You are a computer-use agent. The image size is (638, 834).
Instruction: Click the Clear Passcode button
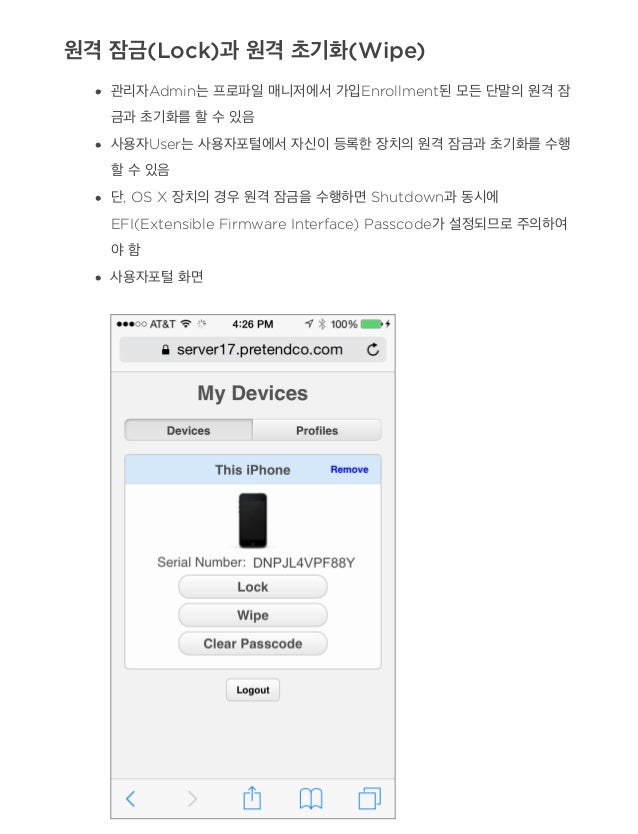pos(253,644)
